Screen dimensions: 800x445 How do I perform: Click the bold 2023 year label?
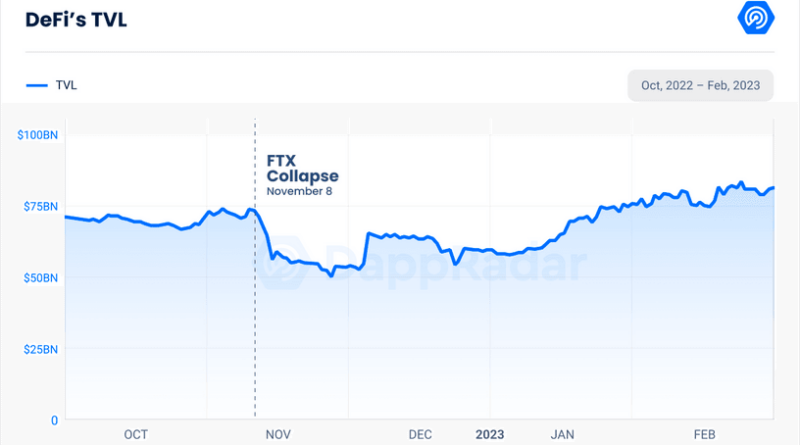[490, 434]
